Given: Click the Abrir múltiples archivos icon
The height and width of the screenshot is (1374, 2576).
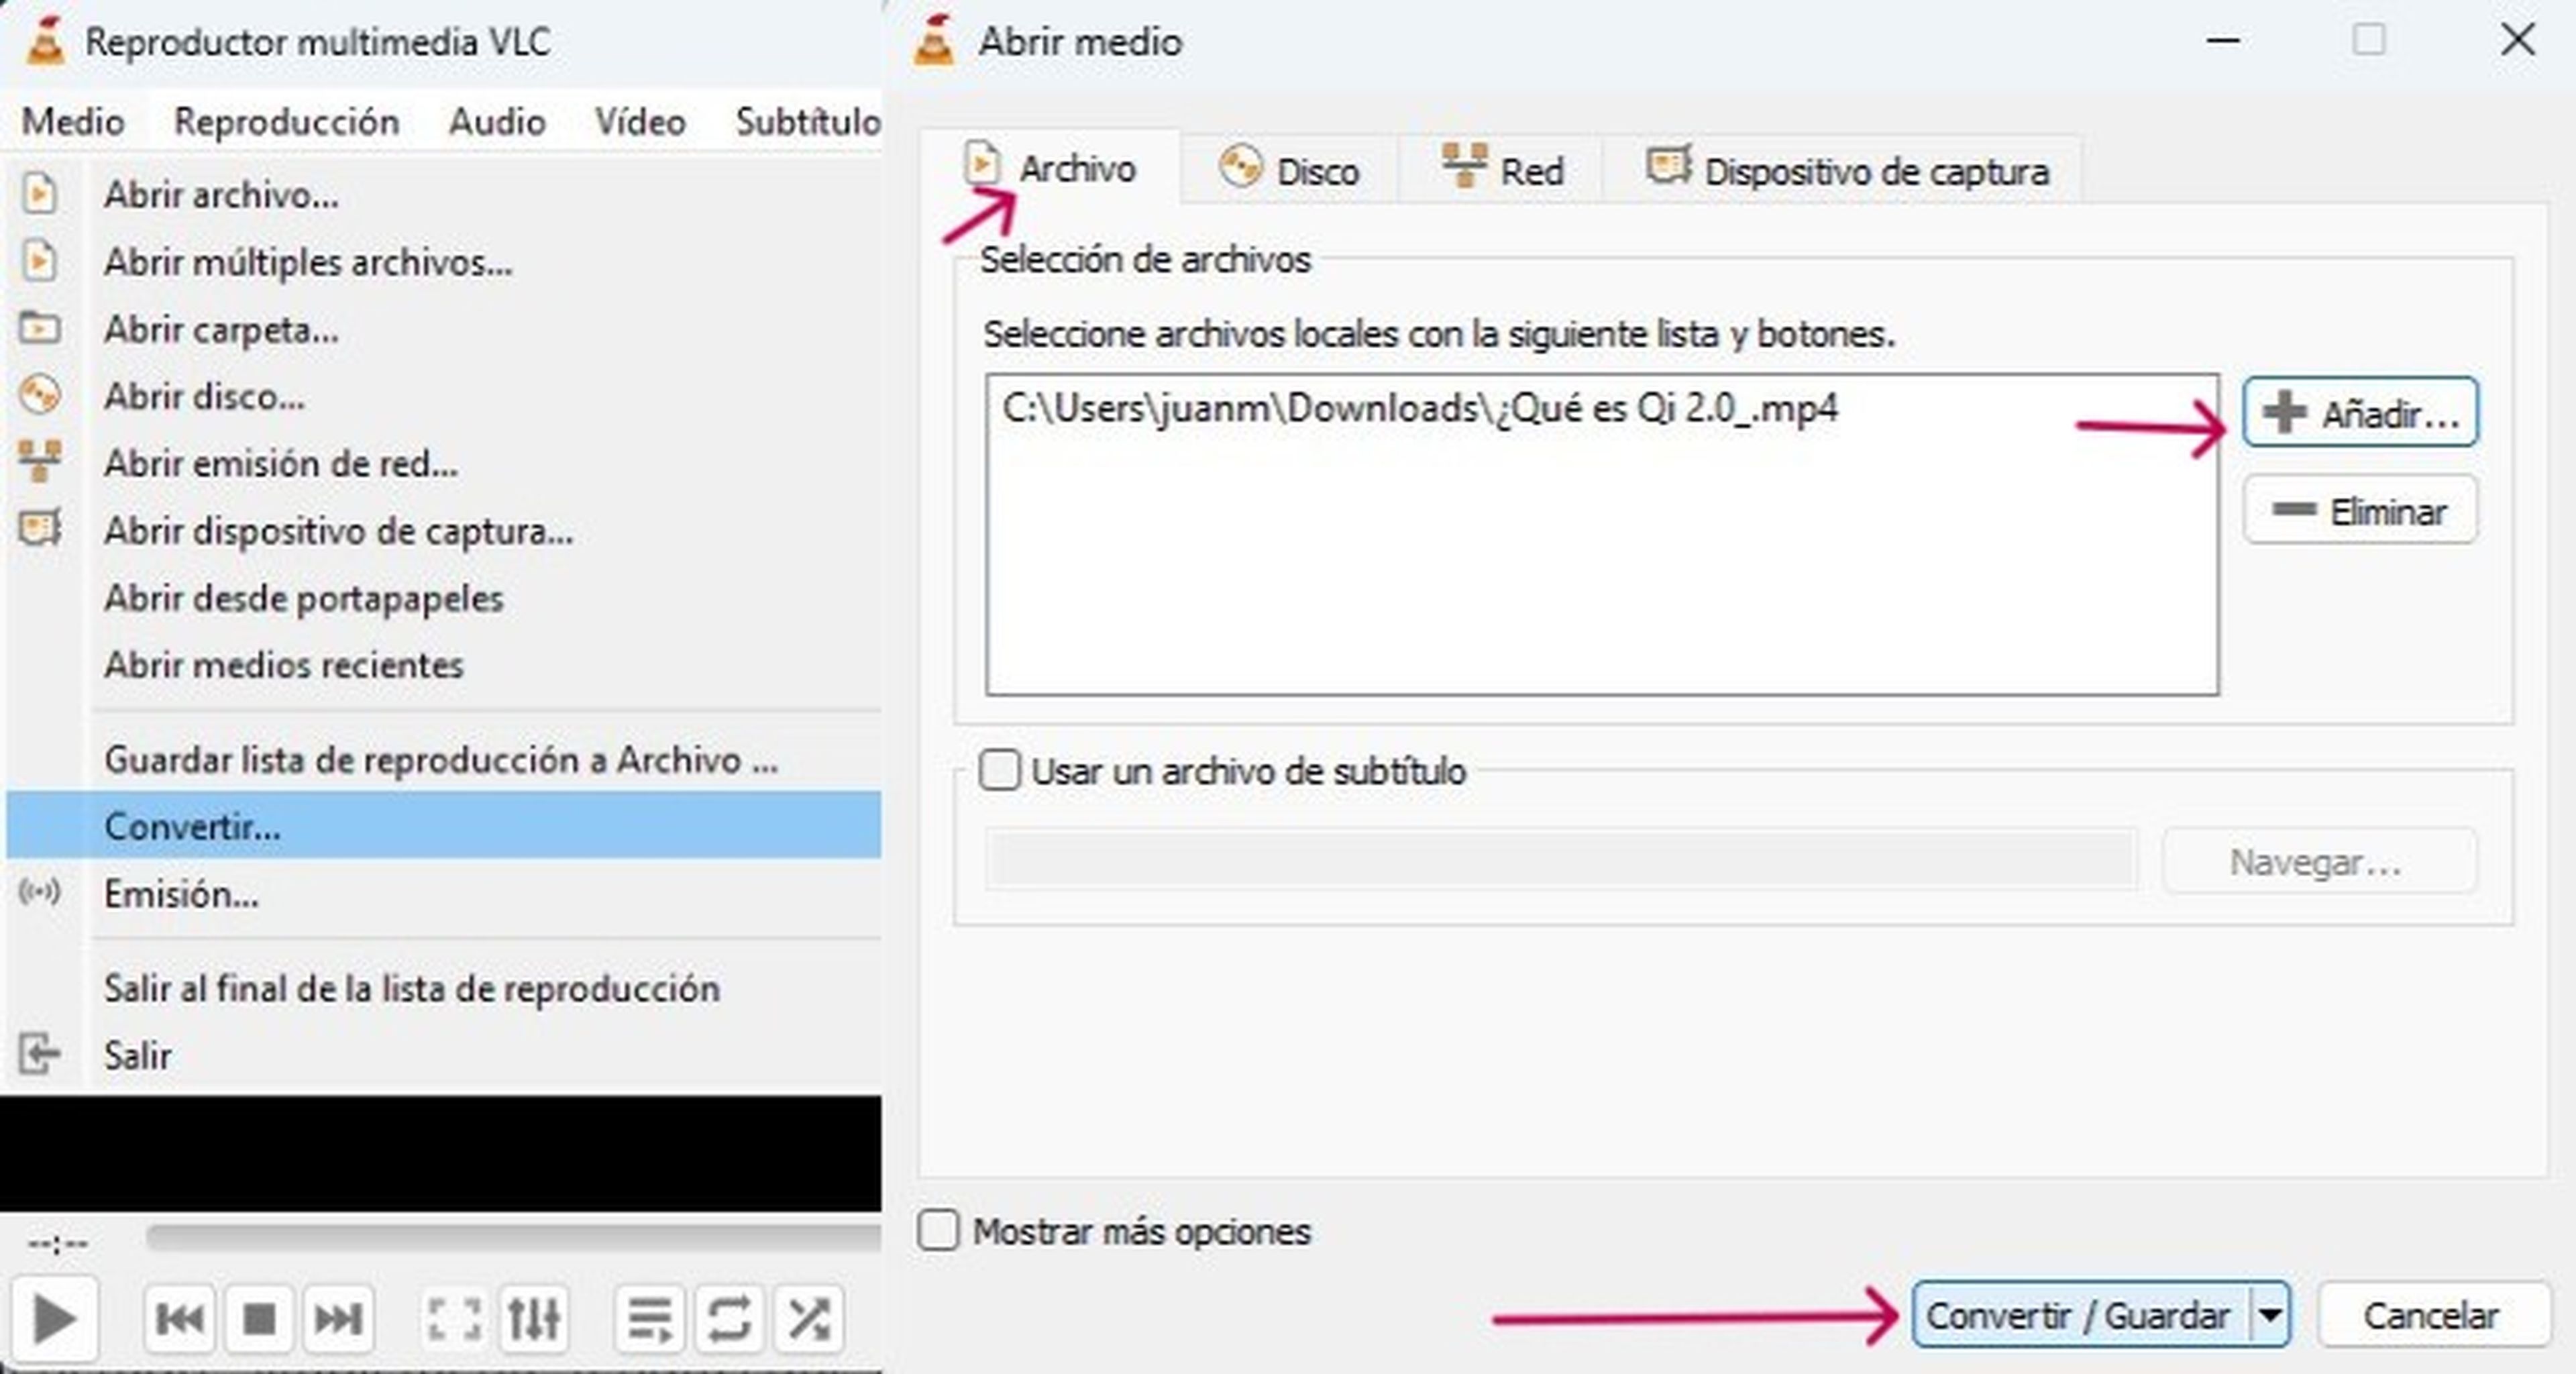Looking at the screenshot, I should tap(39, 261).
